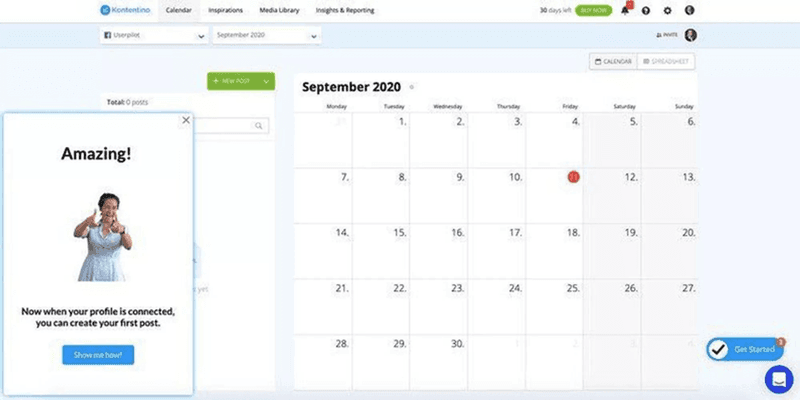
Task: Click the Show me how! button
Action: (x=98, y=354)
